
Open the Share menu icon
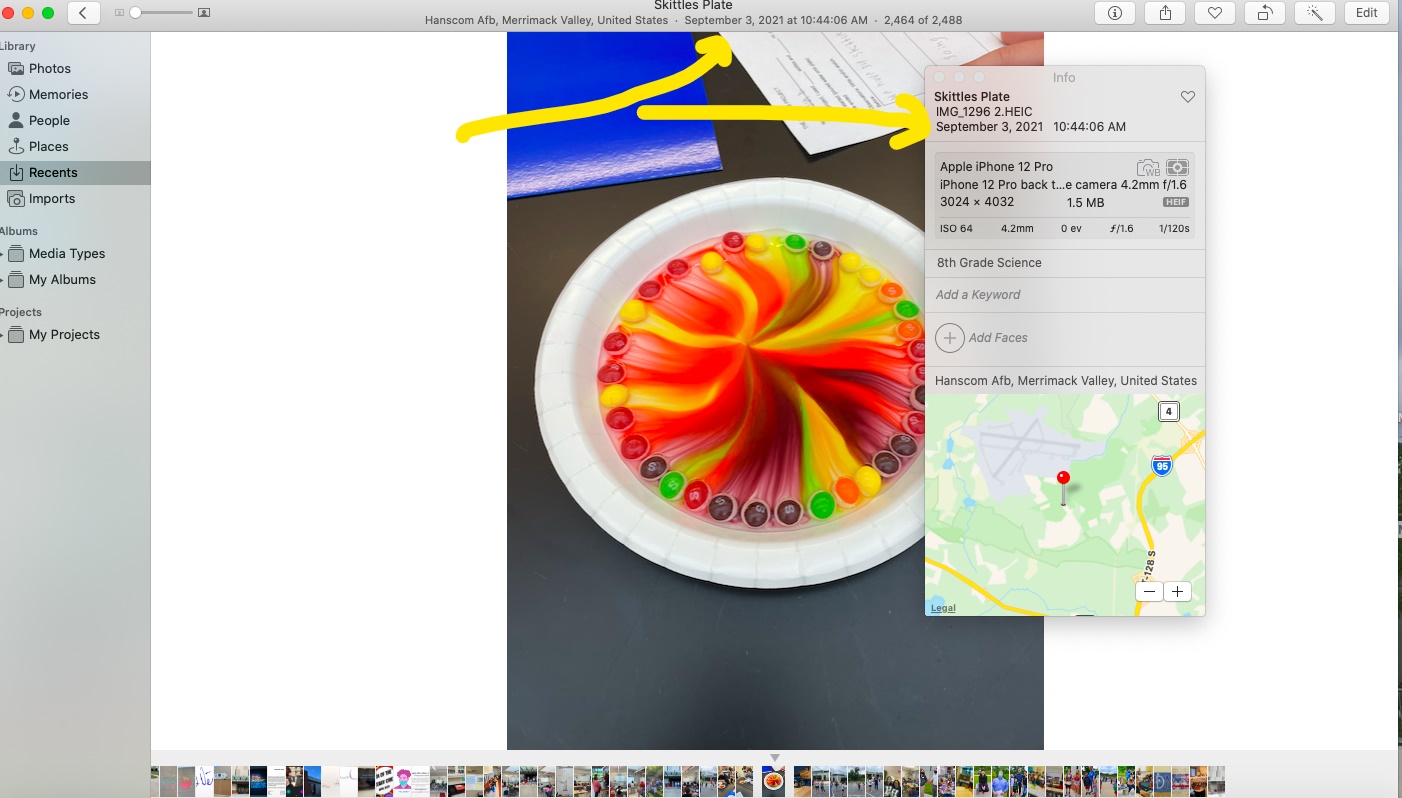pos(1165,13)
